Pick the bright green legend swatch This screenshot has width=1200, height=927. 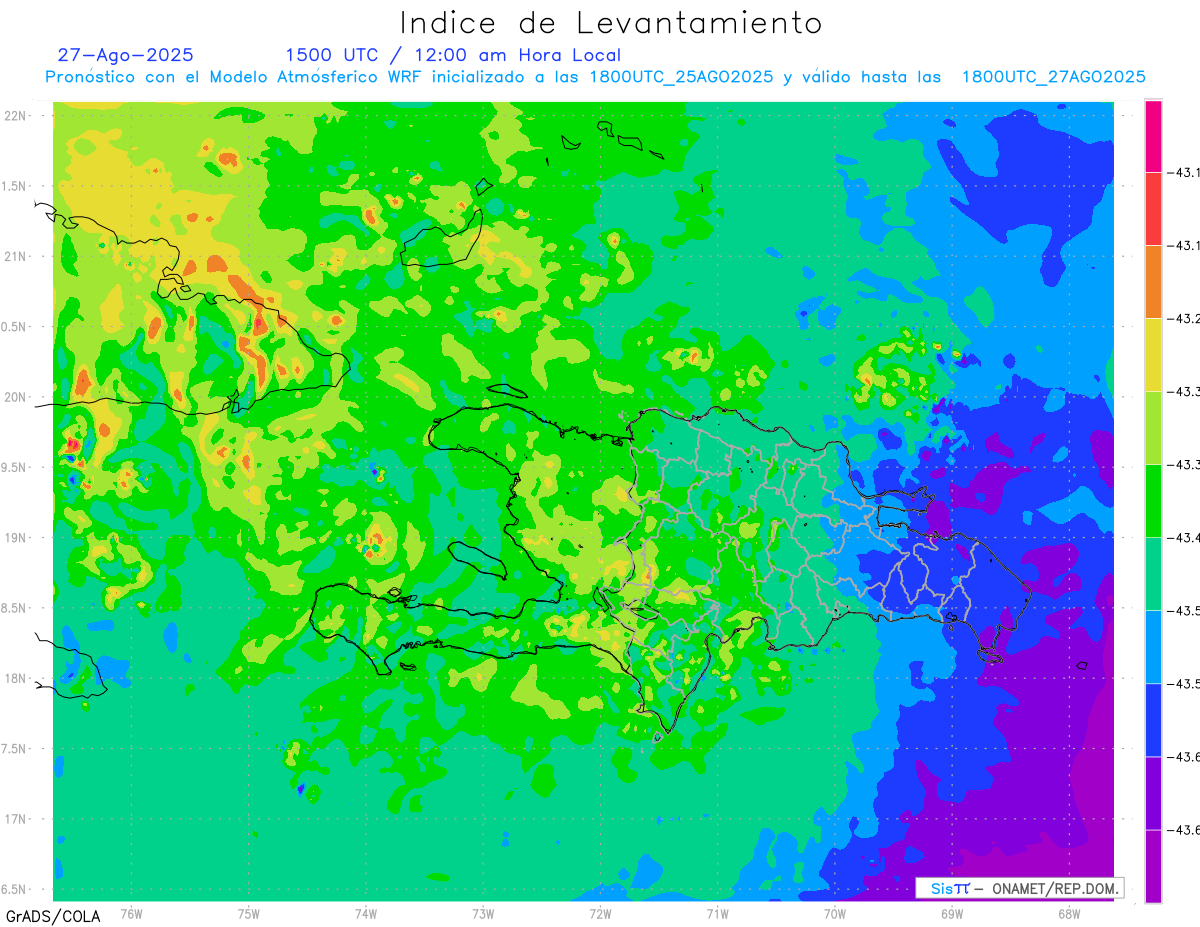pyautogui.click(x=1153, y=501)
